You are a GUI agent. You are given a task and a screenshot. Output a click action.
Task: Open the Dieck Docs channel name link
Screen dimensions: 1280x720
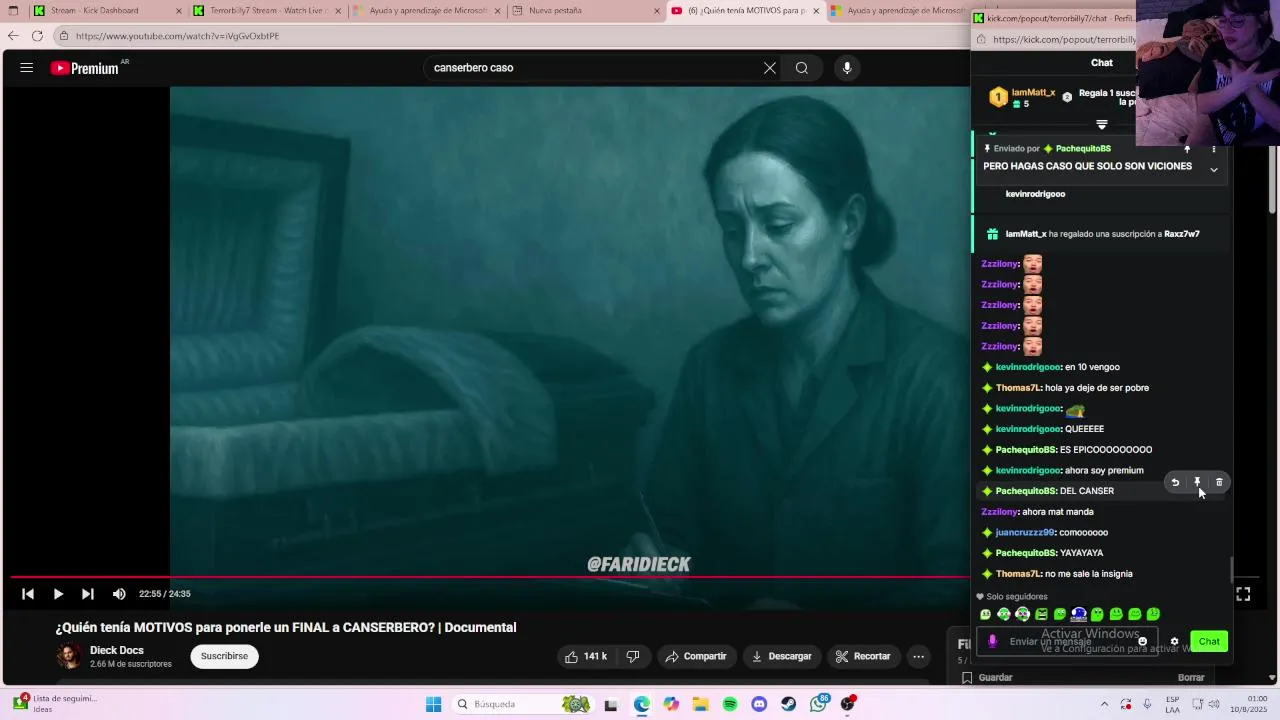pyautogui.click(x=117, y=650)
